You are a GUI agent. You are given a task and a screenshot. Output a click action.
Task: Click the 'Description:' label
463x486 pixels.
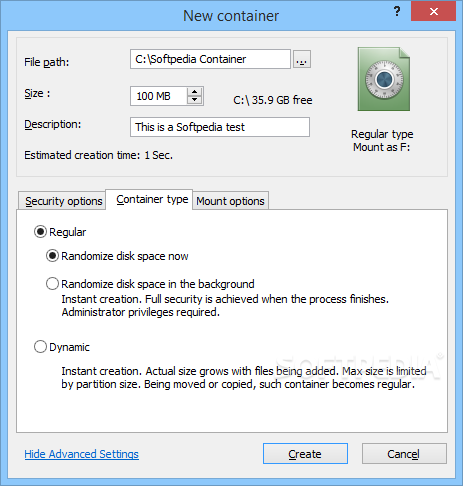click(x=53, y=125)
